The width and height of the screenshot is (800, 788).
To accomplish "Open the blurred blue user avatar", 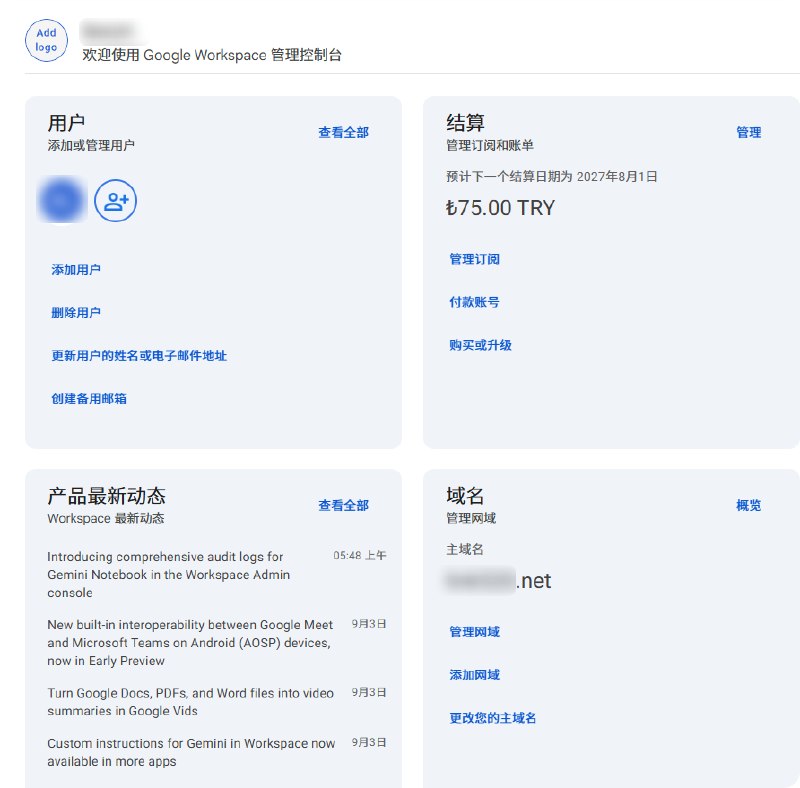I will click(62, 200).
